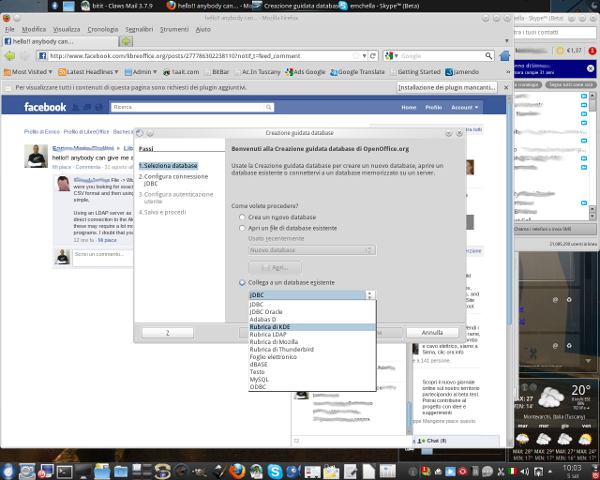Select 'Crea un nuovo database' radio button

tap(241, 217)
